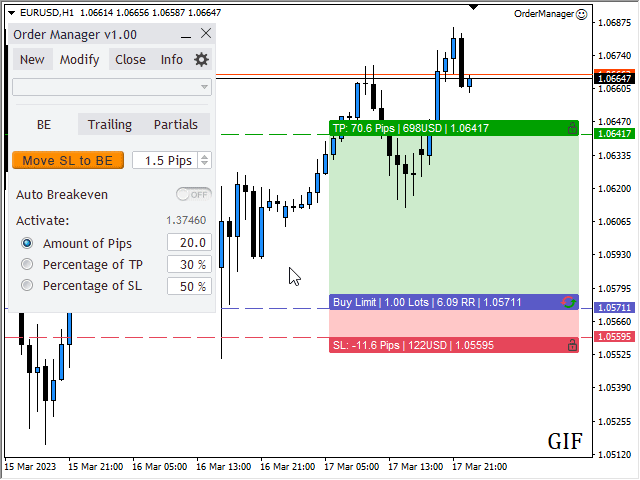This screenshot has height=480, width=640.
Task: Select the Partials sub-tab
Action: tap(176, 124)
